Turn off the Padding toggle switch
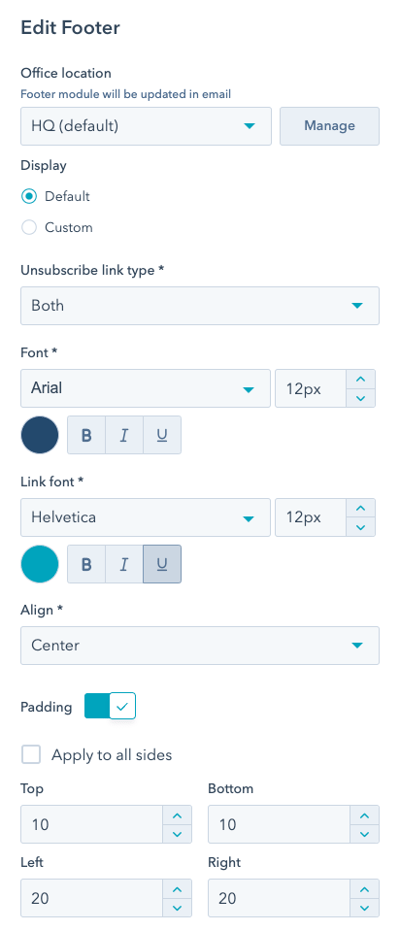 coord(110,707)
